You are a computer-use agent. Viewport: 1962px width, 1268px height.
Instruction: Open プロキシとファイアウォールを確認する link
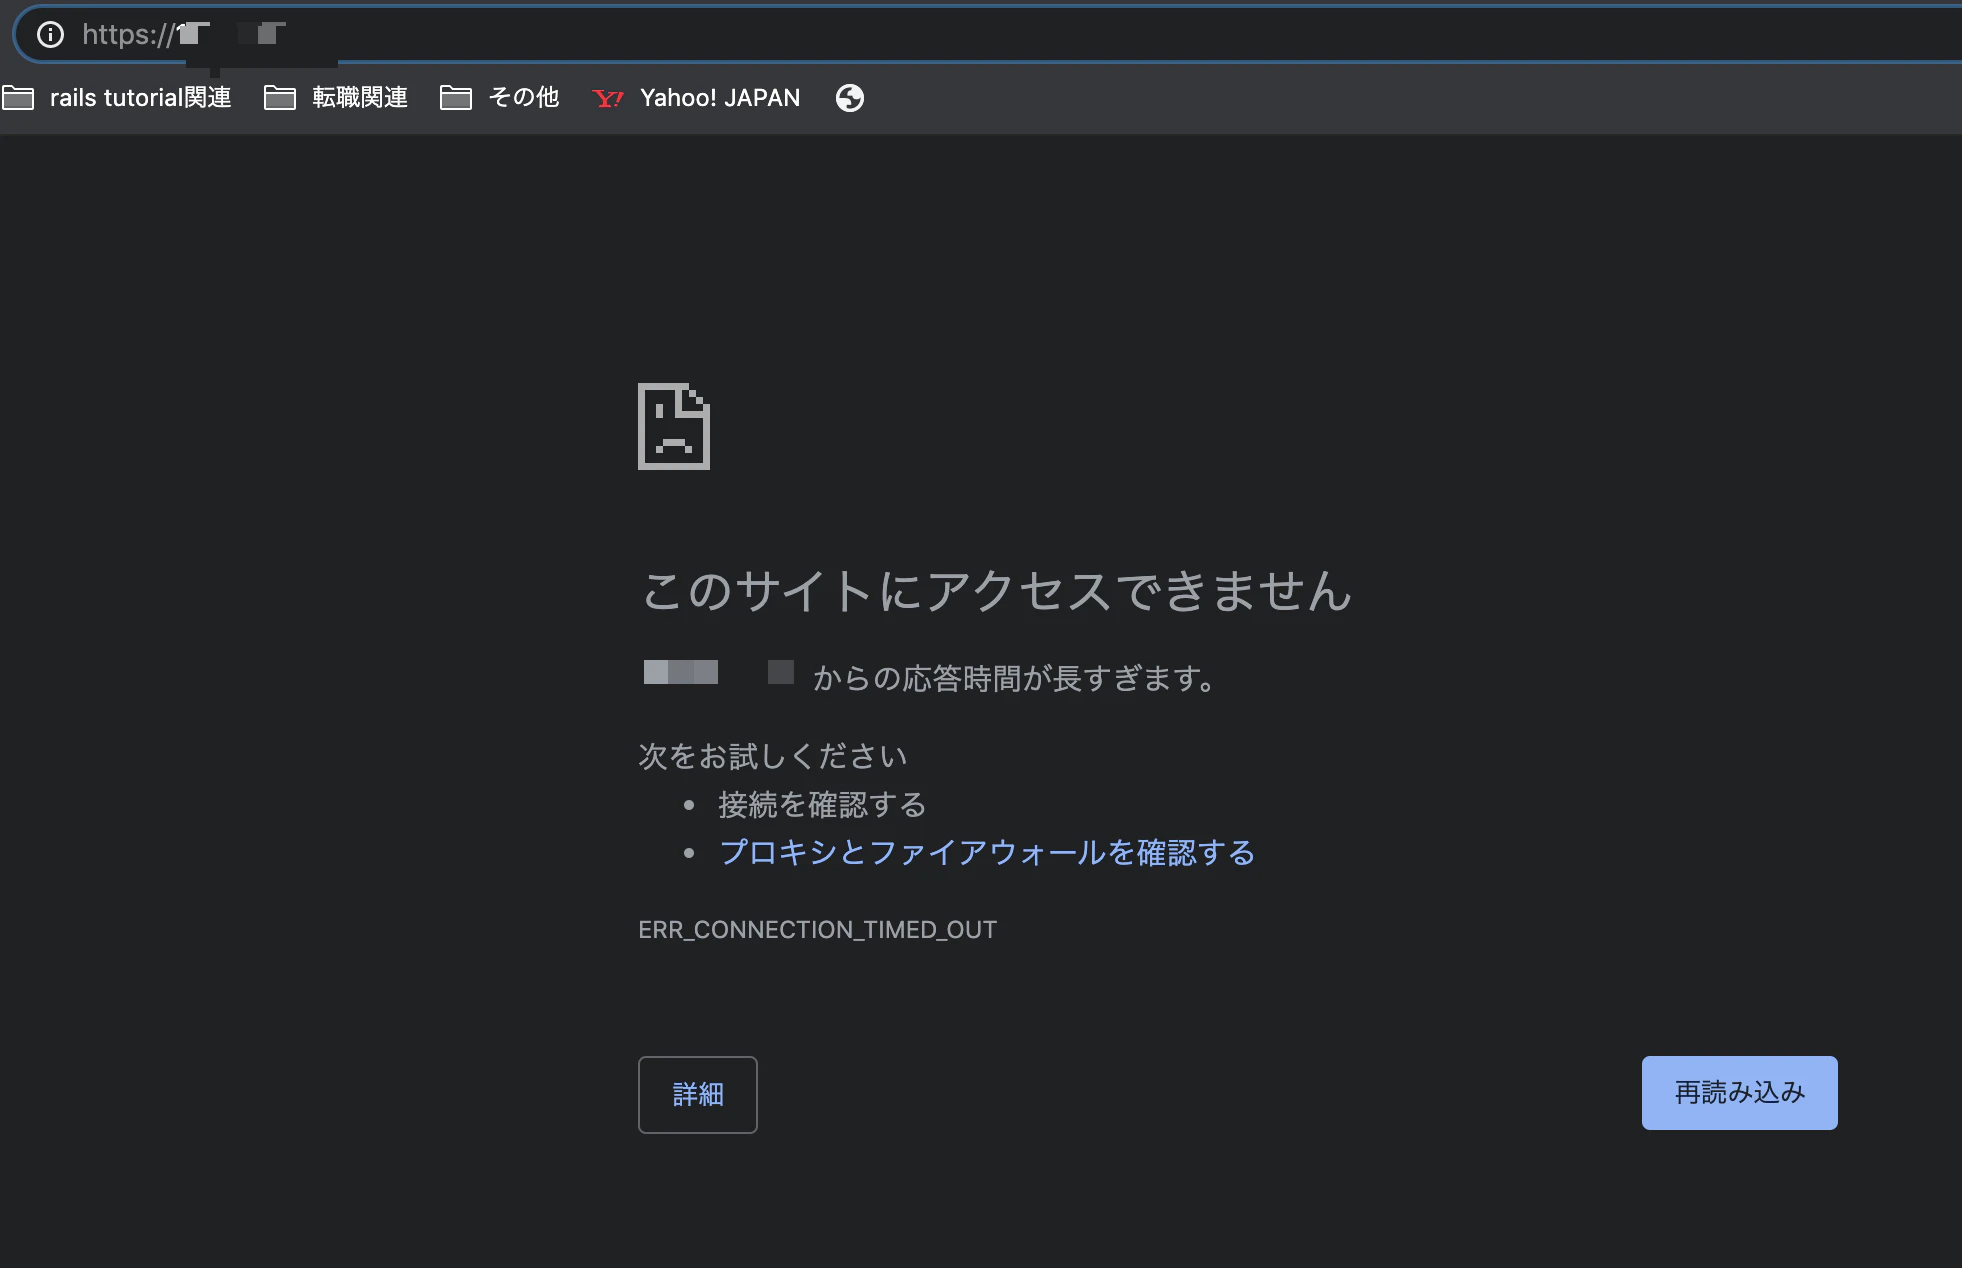[x=987, y=852]
